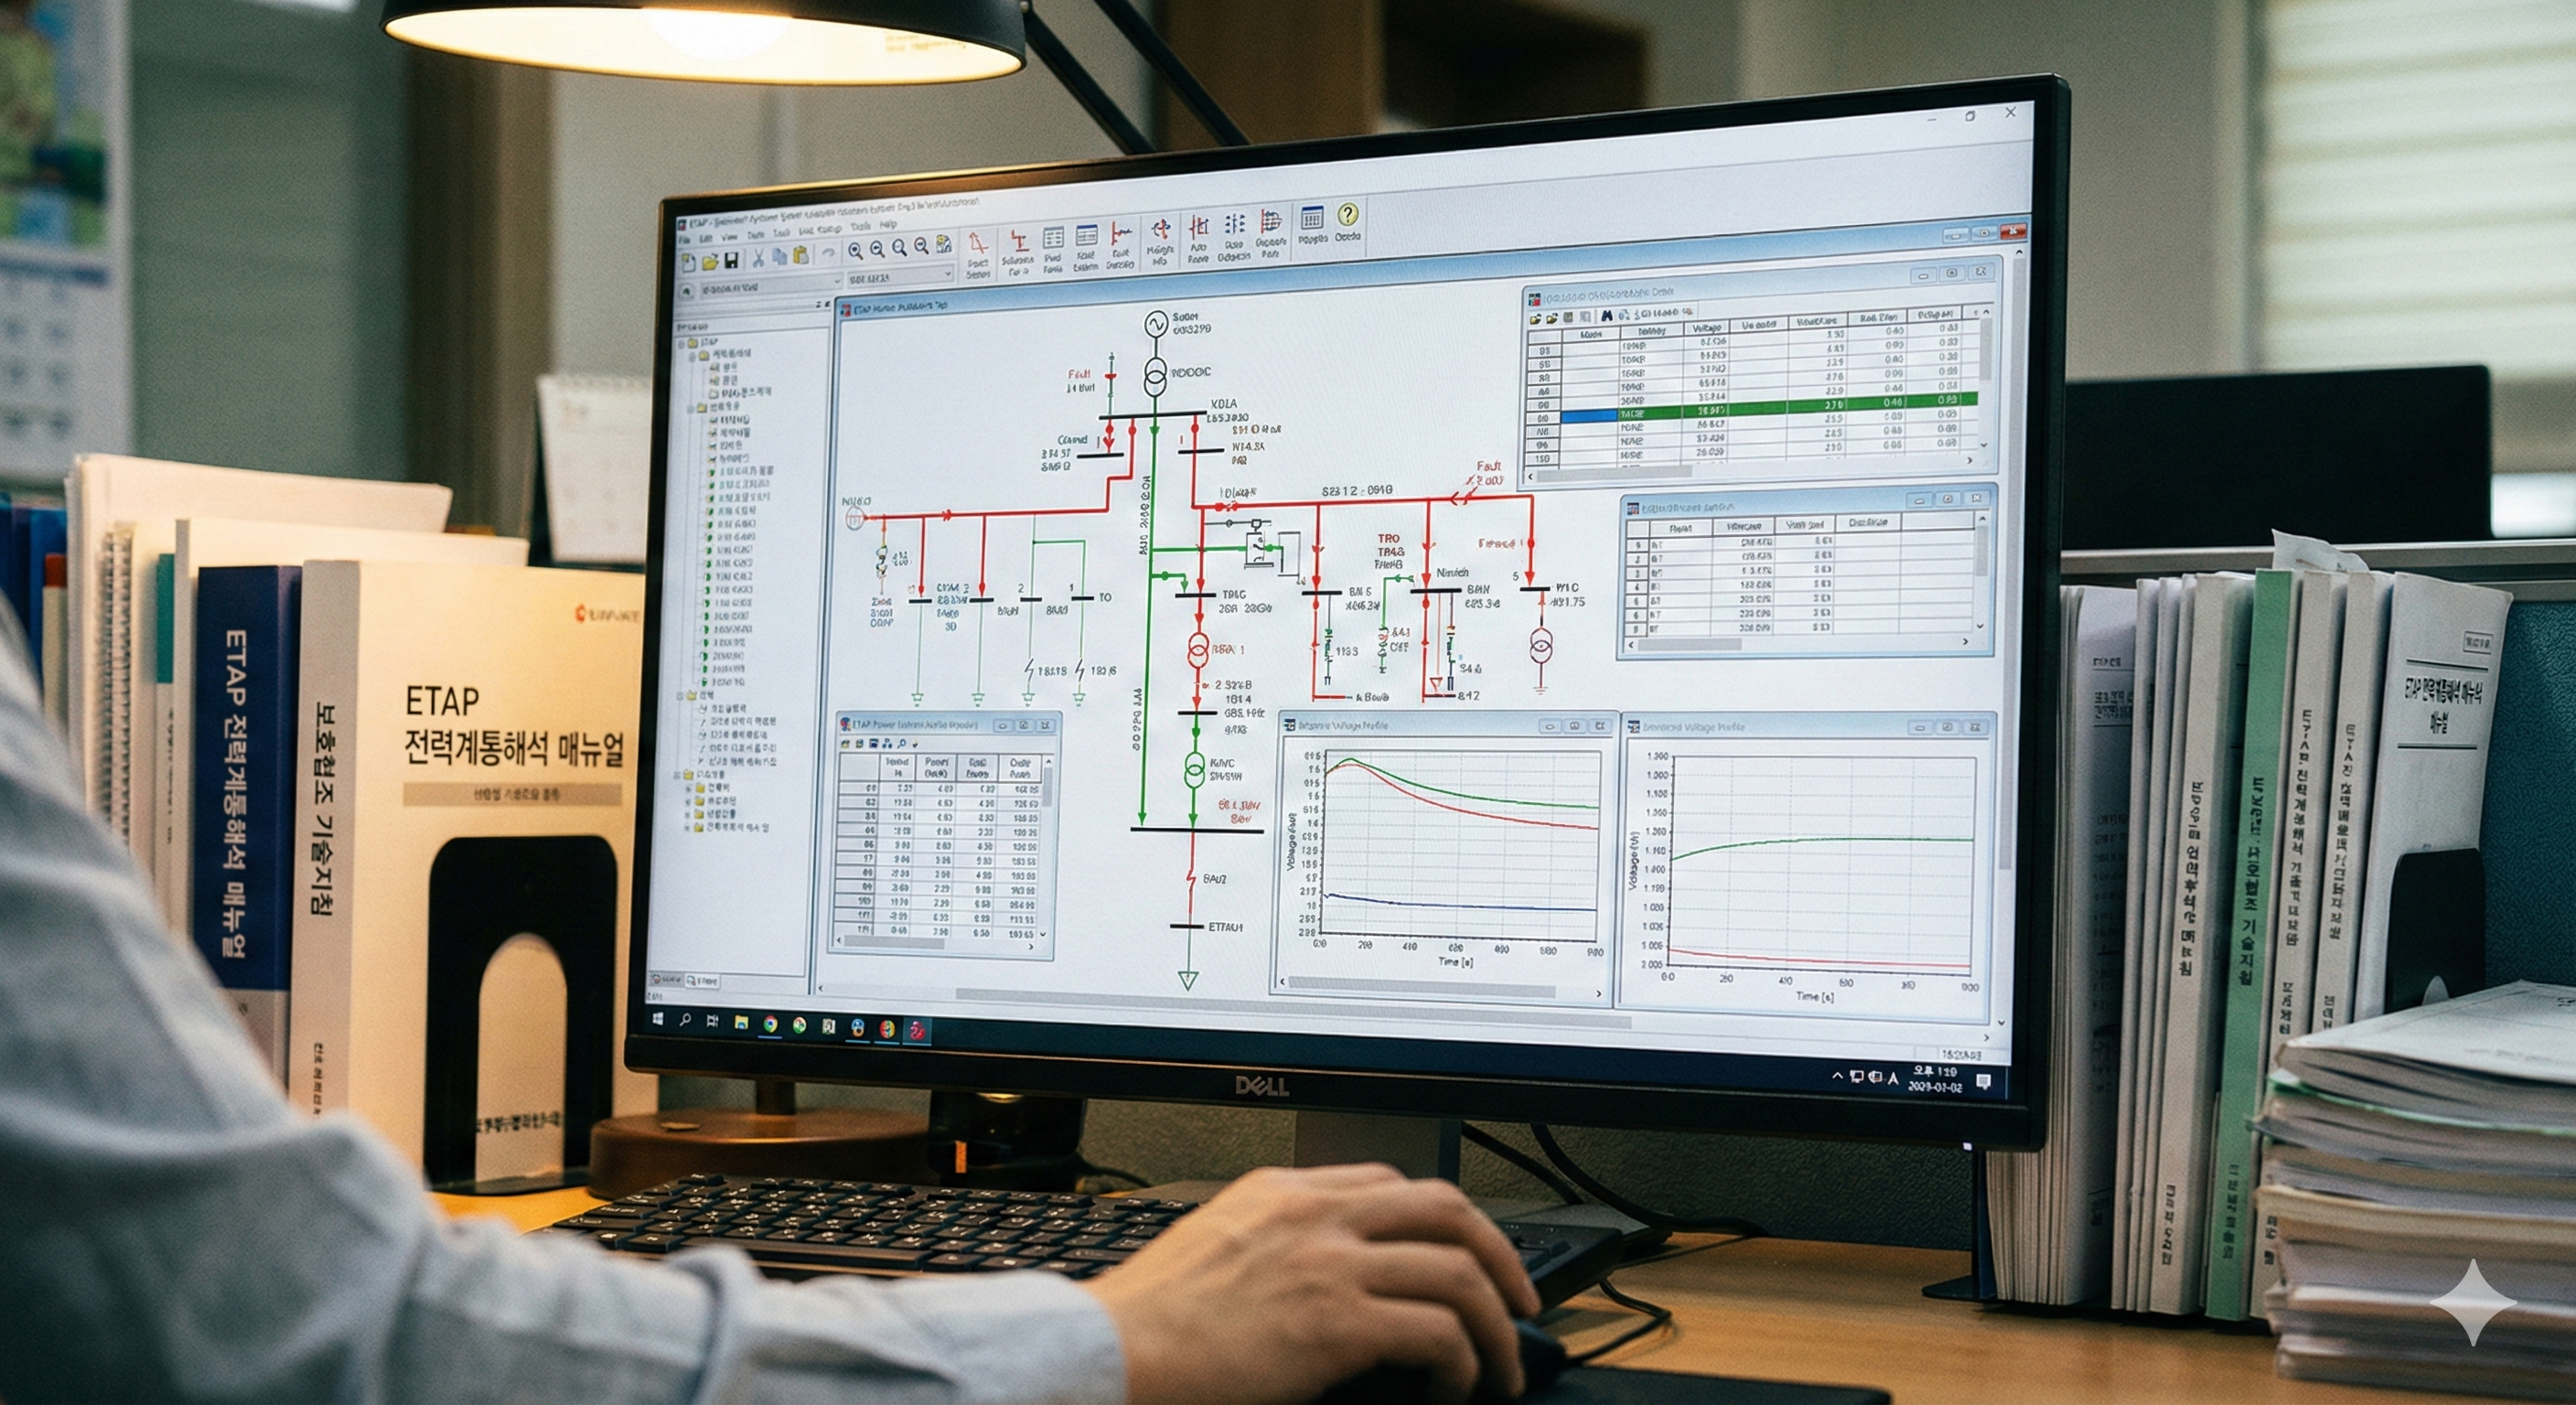Image resolution: width=2576 pixels, height=1405 pixels.
Task: Open a project with the yellow folder icon
Action: pos(710,262)
